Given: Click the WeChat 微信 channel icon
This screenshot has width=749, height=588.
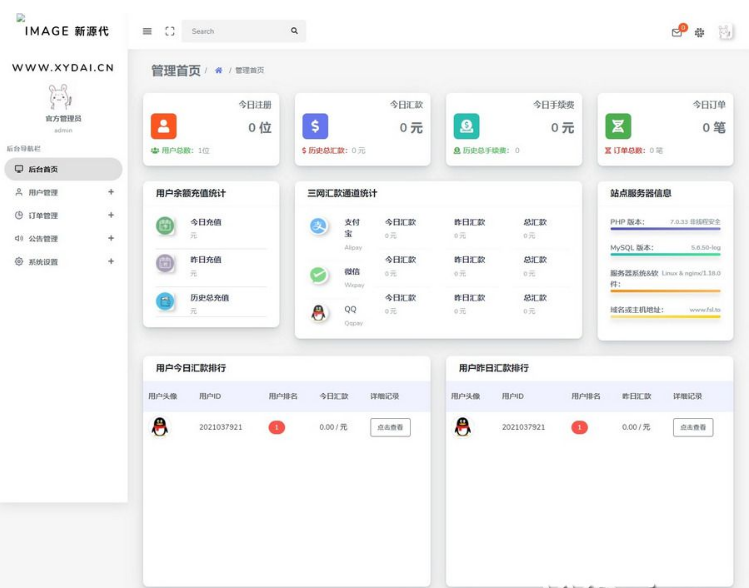Looking at the screenshot, I should [318, 274].
